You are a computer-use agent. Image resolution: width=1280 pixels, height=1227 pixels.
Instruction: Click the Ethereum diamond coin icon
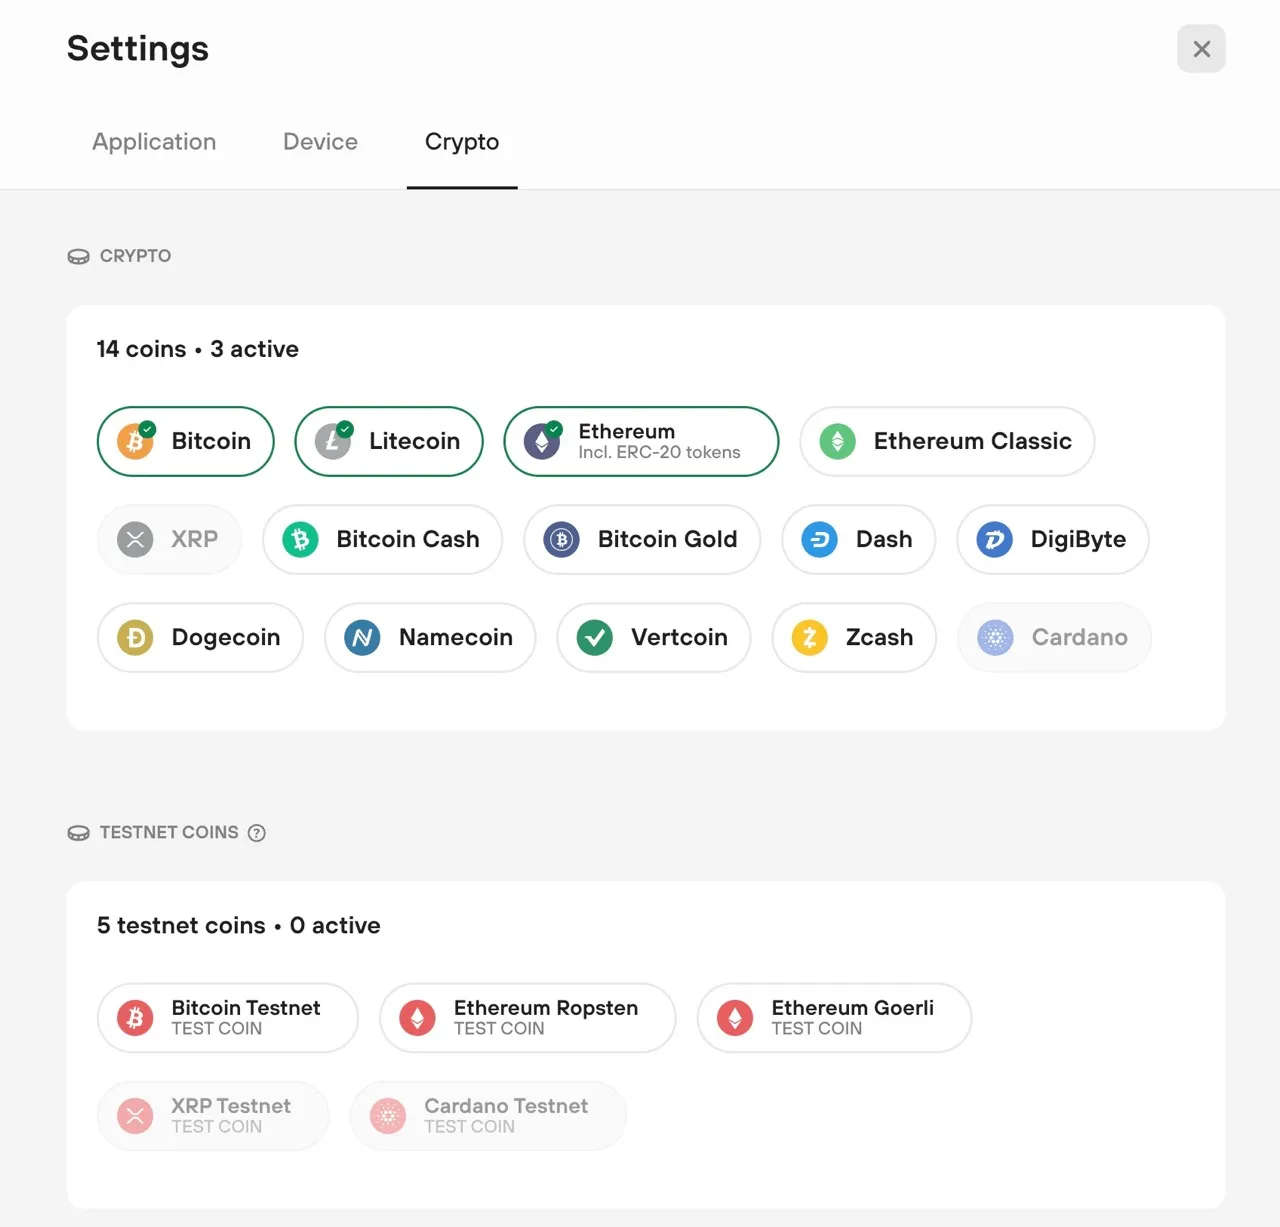[542, 441]
